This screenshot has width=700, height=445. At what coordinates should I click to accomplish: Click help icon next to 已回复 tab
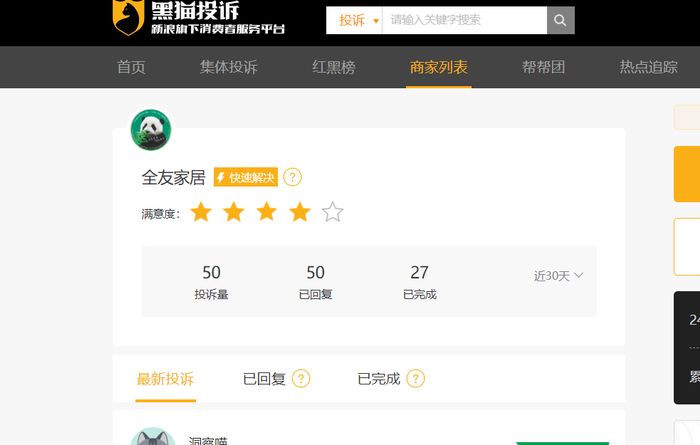(x=301, y=379)
